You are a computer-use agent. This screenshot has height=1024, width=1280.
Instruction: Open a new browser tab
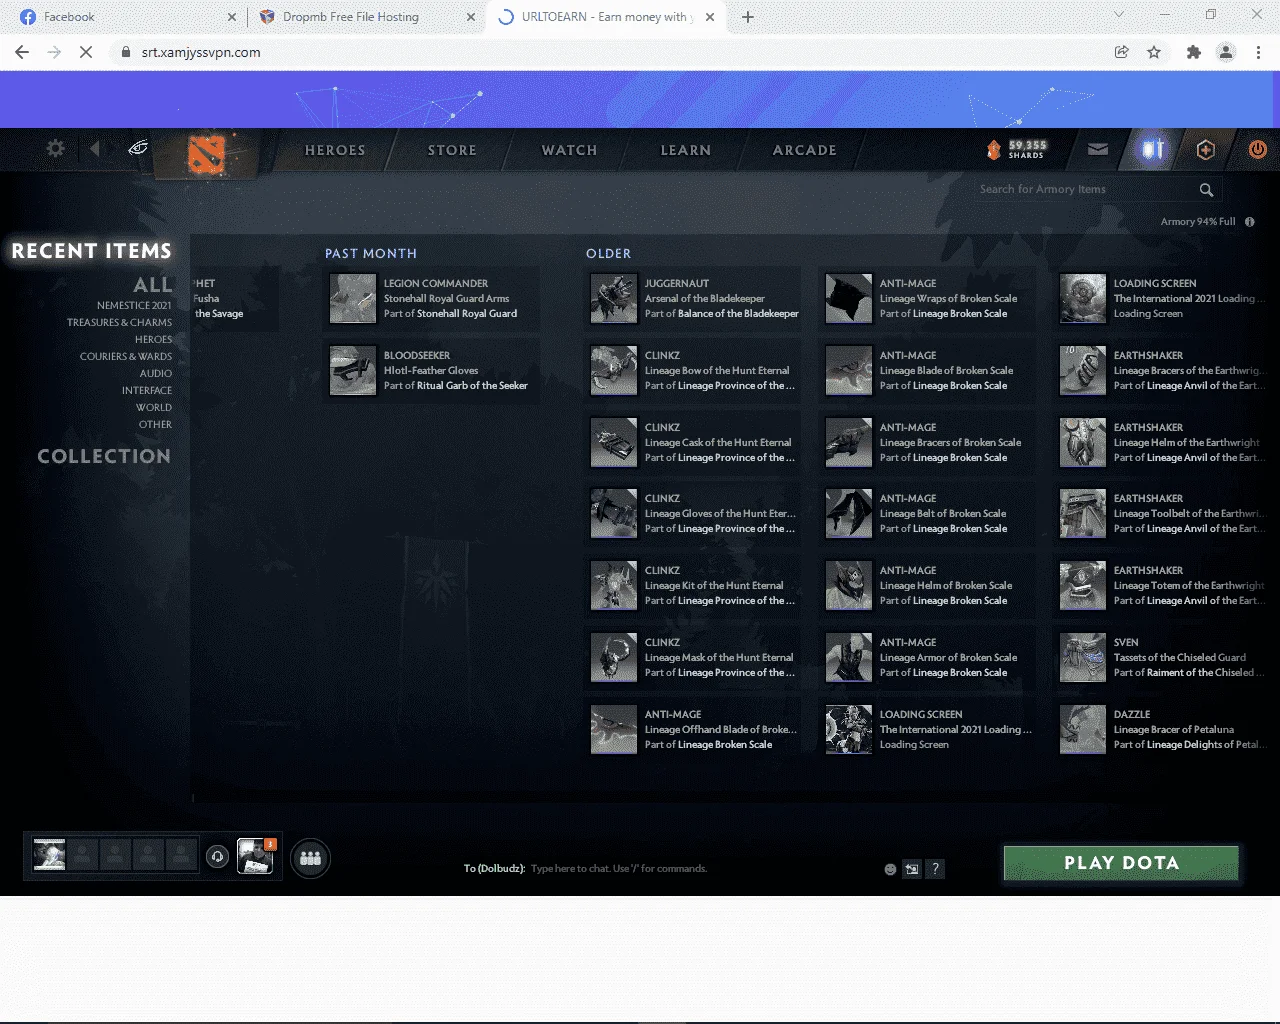coord(747,17)
